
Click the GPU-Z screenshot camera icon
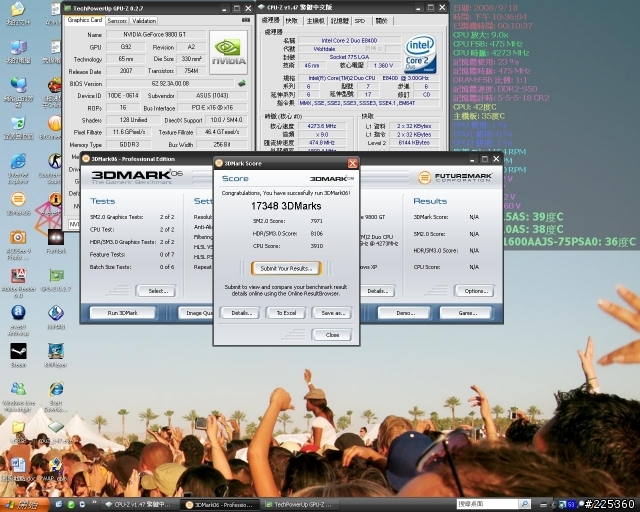(x=246, y=20)
